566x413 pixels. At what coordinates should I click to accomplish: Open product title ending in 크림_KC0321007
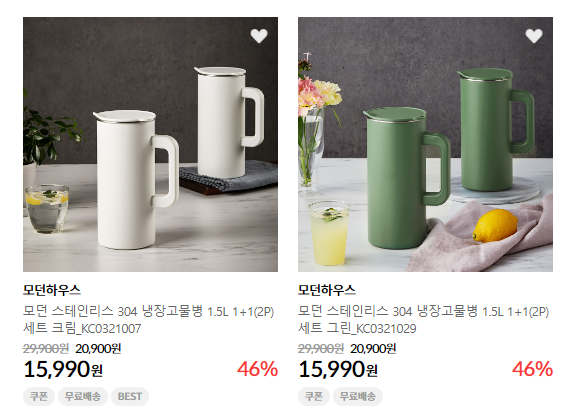click(149, 320)
